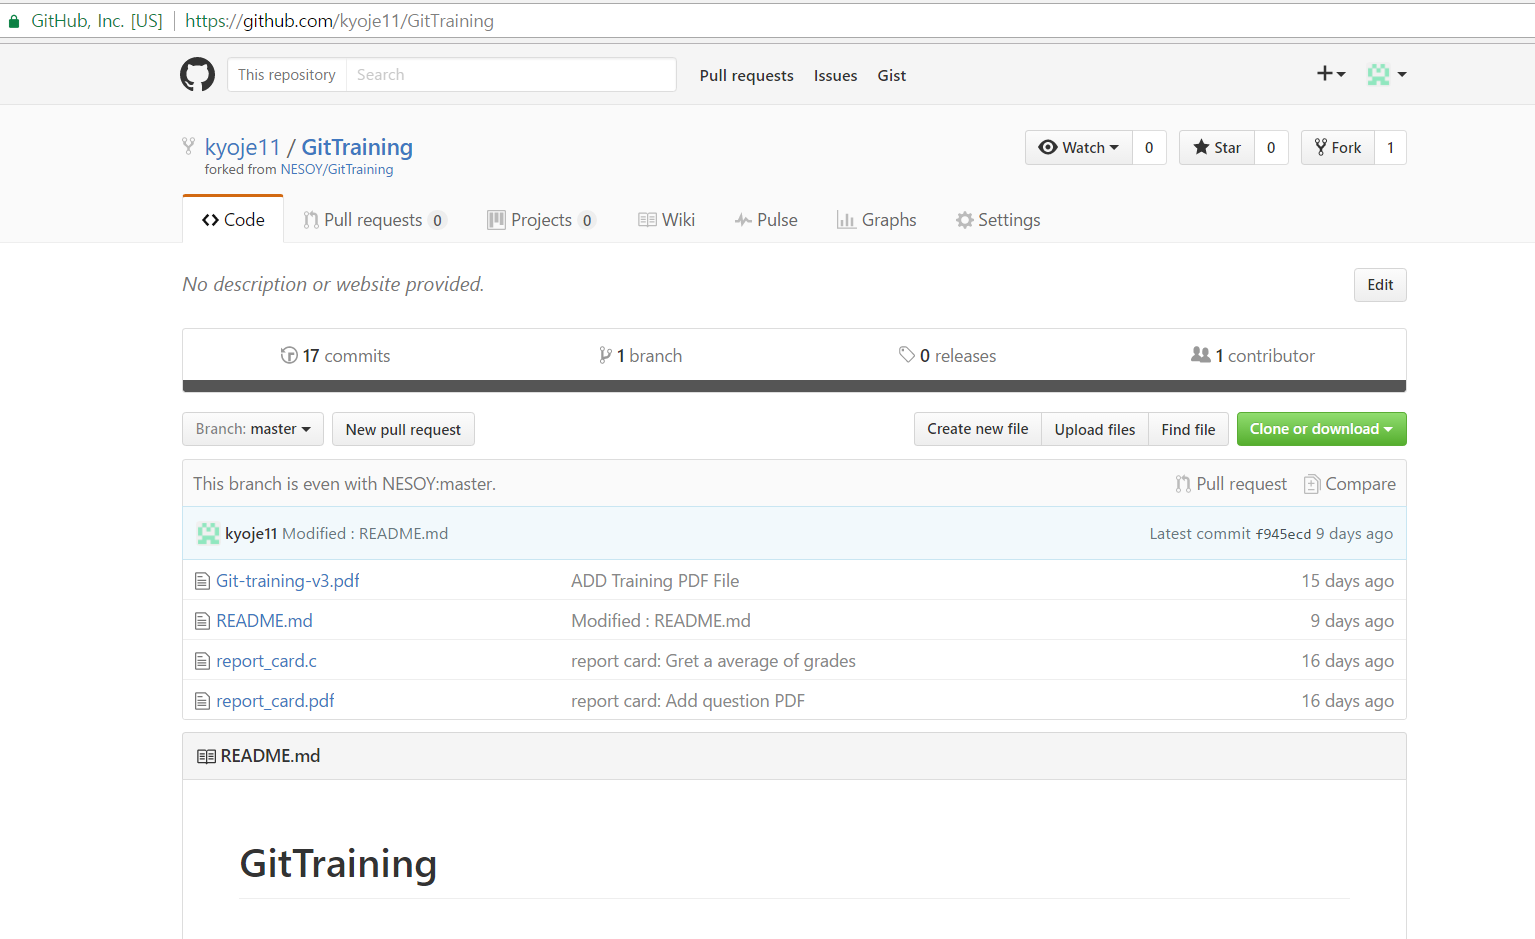Fork the repository with Fork button
Viewport: 1535px width, 939px height.
(1338, 148)
